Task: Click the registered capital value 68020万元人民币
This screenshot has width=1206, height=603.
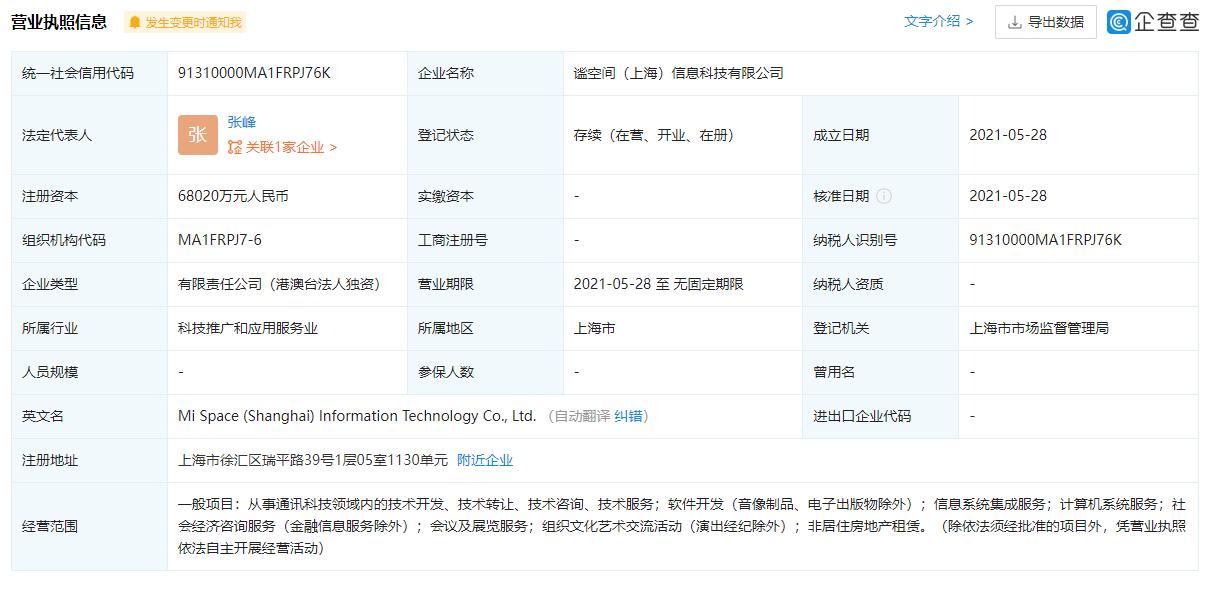Action: click(233, 196)
